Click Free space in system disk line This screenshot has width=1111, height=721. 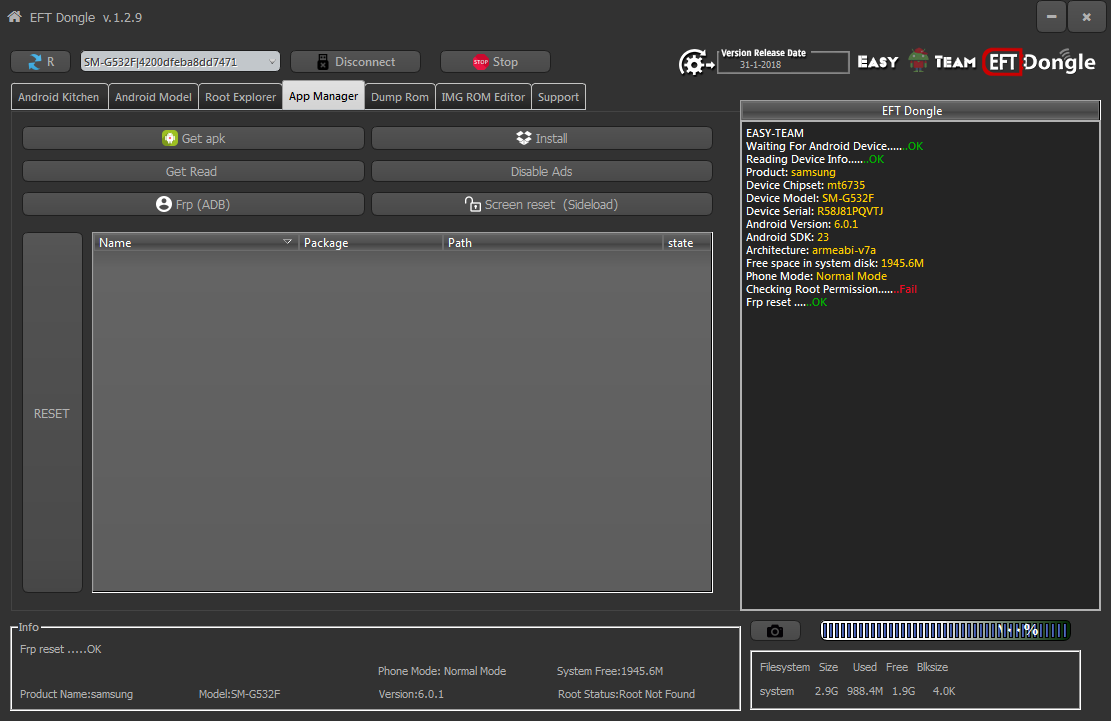(835, 263)
